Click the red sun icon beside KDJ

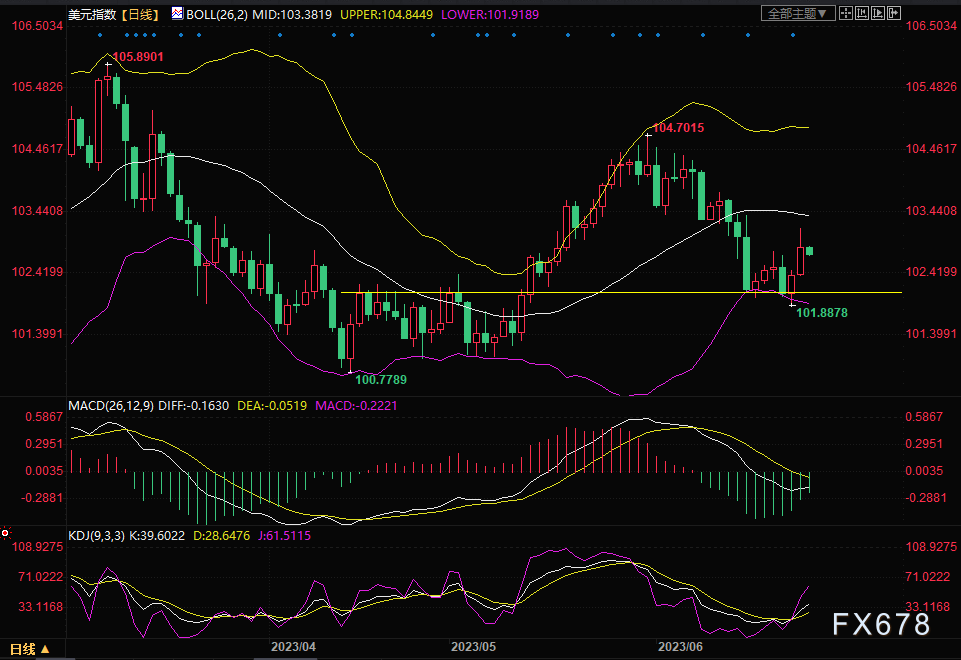click(6, 533)
